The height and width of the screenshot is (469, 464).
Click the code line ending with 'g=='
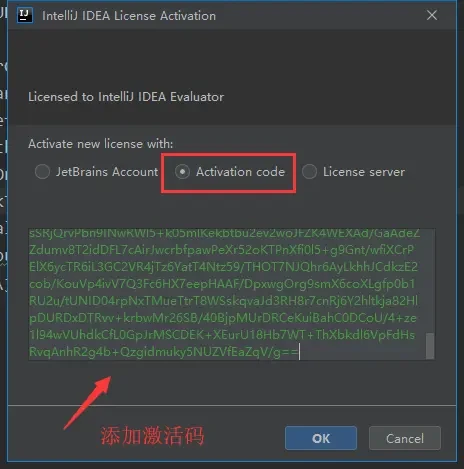point(164,352)
